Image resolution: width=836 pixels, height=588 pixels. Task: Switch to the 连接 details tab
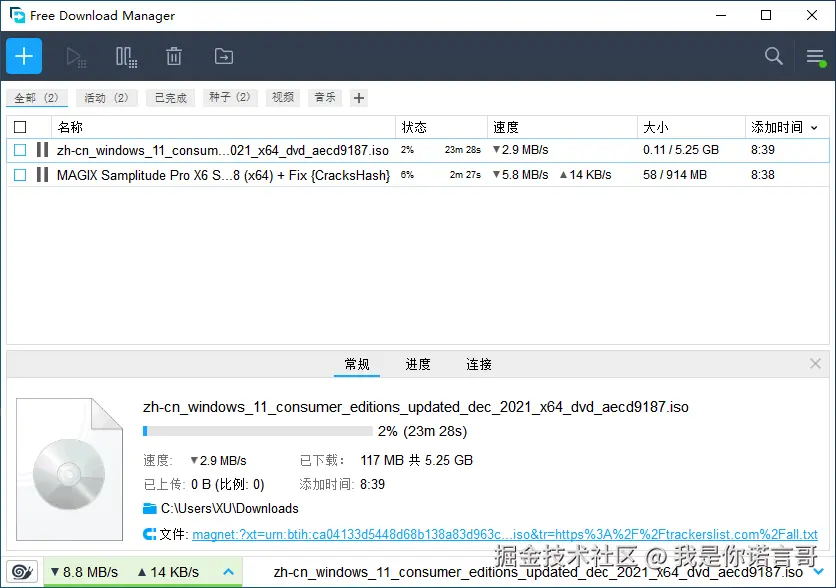coord(479,364)
